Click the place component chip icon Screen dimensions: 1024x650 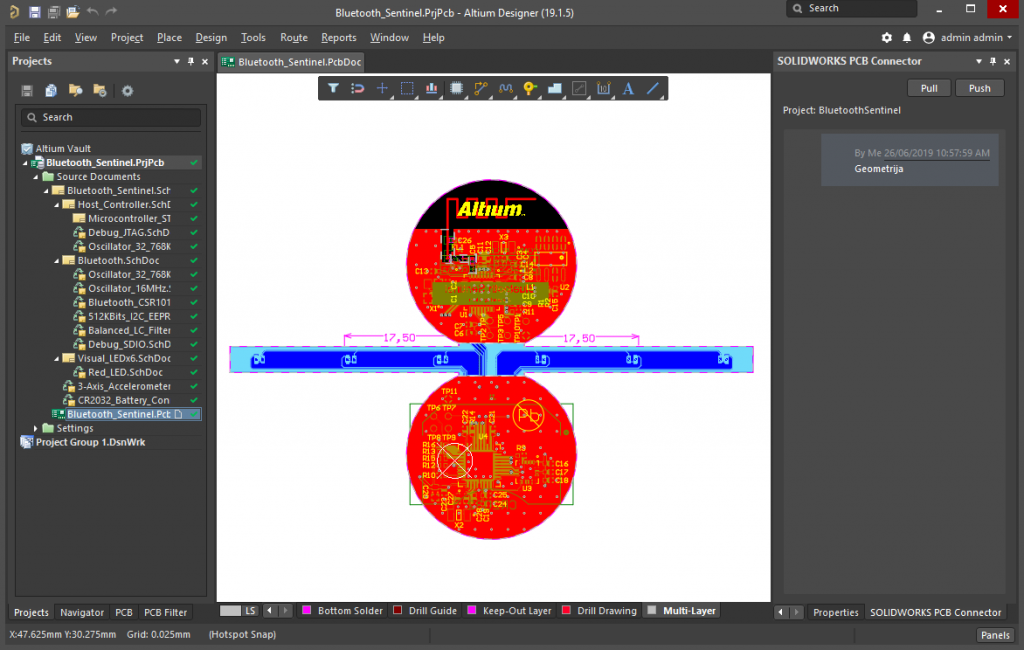tap(456, 88)
